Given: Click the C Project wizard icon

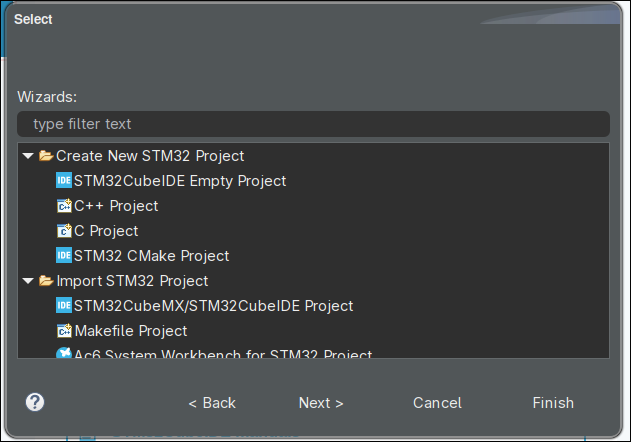Looking at the screenshot, I should click(x=64, y=231).
